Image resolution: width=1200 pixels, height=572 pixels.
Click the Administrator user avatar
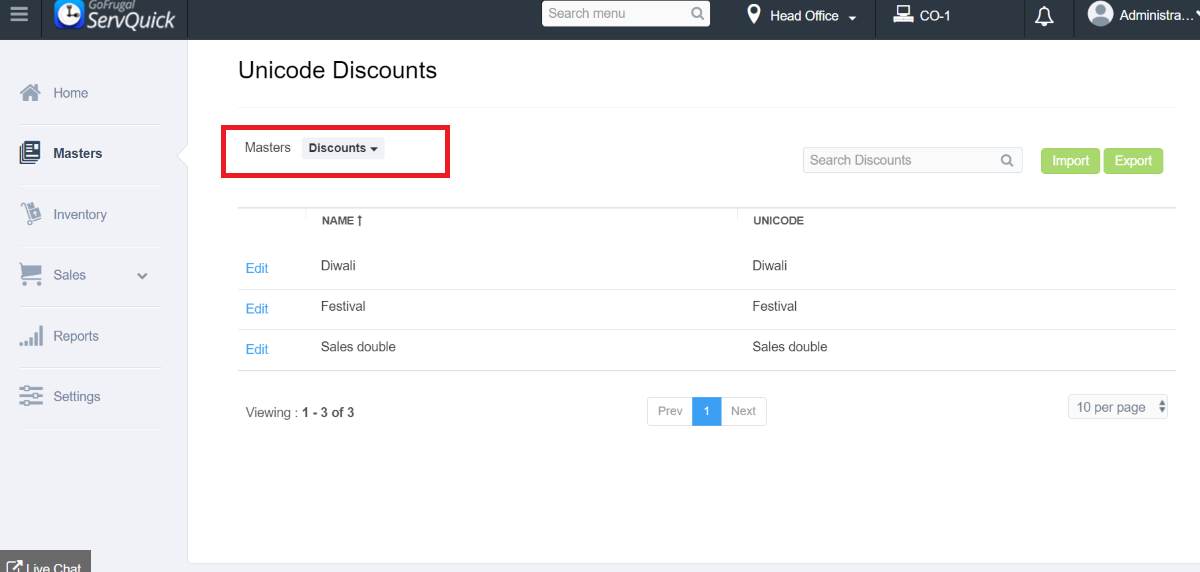point(1100,14)
